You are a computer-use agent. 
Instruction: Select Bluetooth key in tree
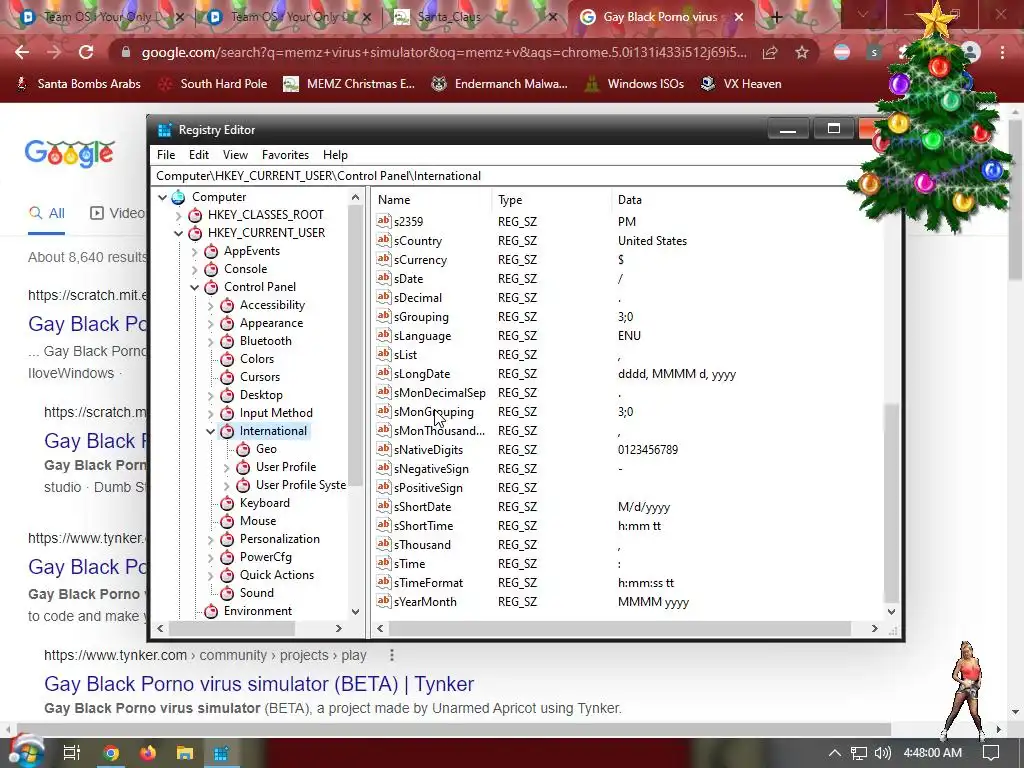(265, 341)
